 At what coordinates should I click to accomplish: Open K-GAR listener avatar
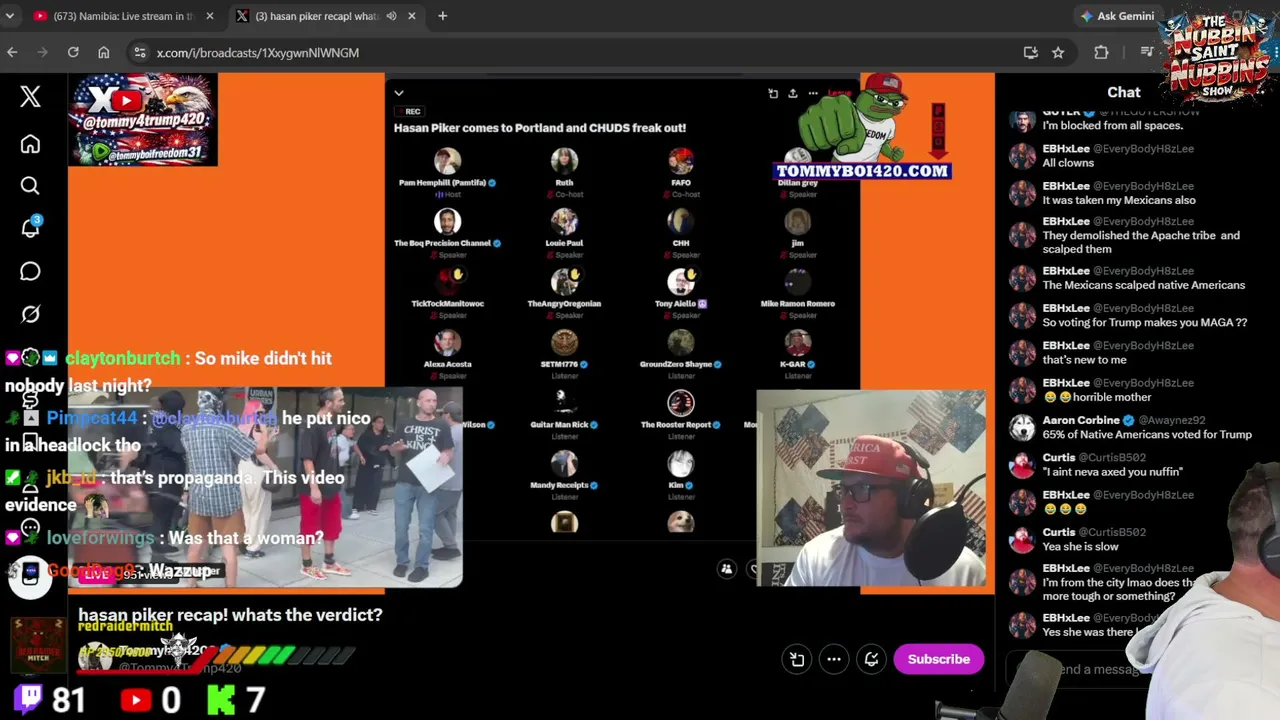point(797,342)
